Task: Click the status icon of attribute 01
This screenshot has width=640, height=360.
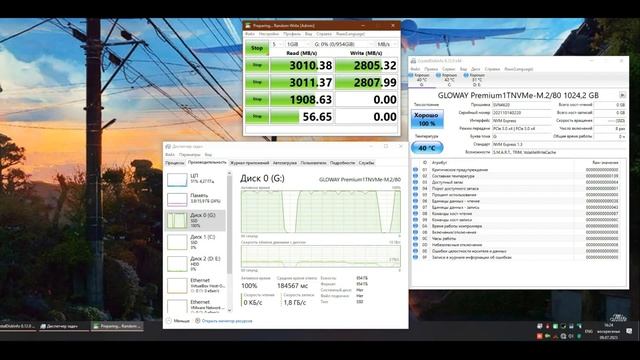Action: pos(416,169)
